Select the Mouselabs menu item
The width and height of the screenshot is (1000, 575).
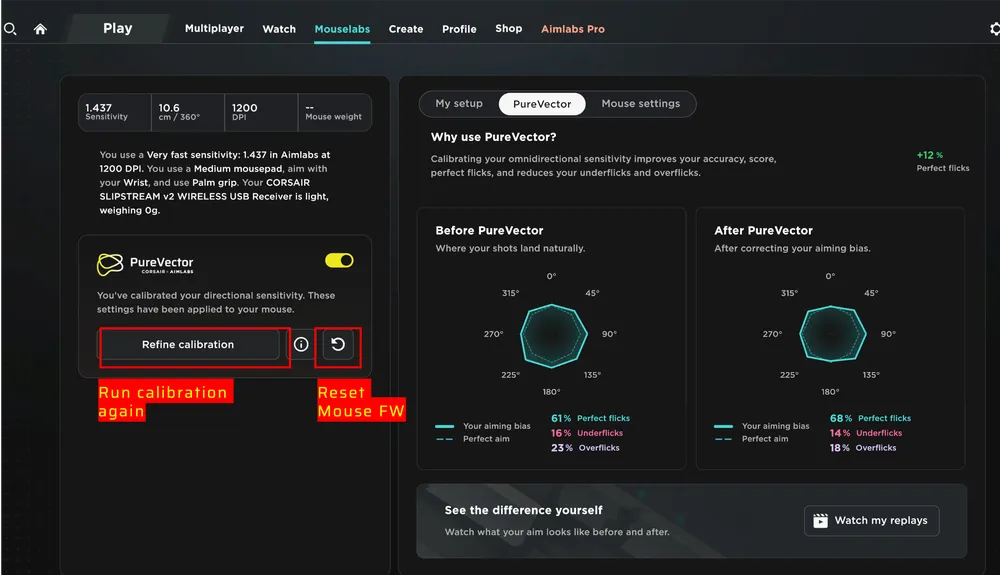(342, 29)
